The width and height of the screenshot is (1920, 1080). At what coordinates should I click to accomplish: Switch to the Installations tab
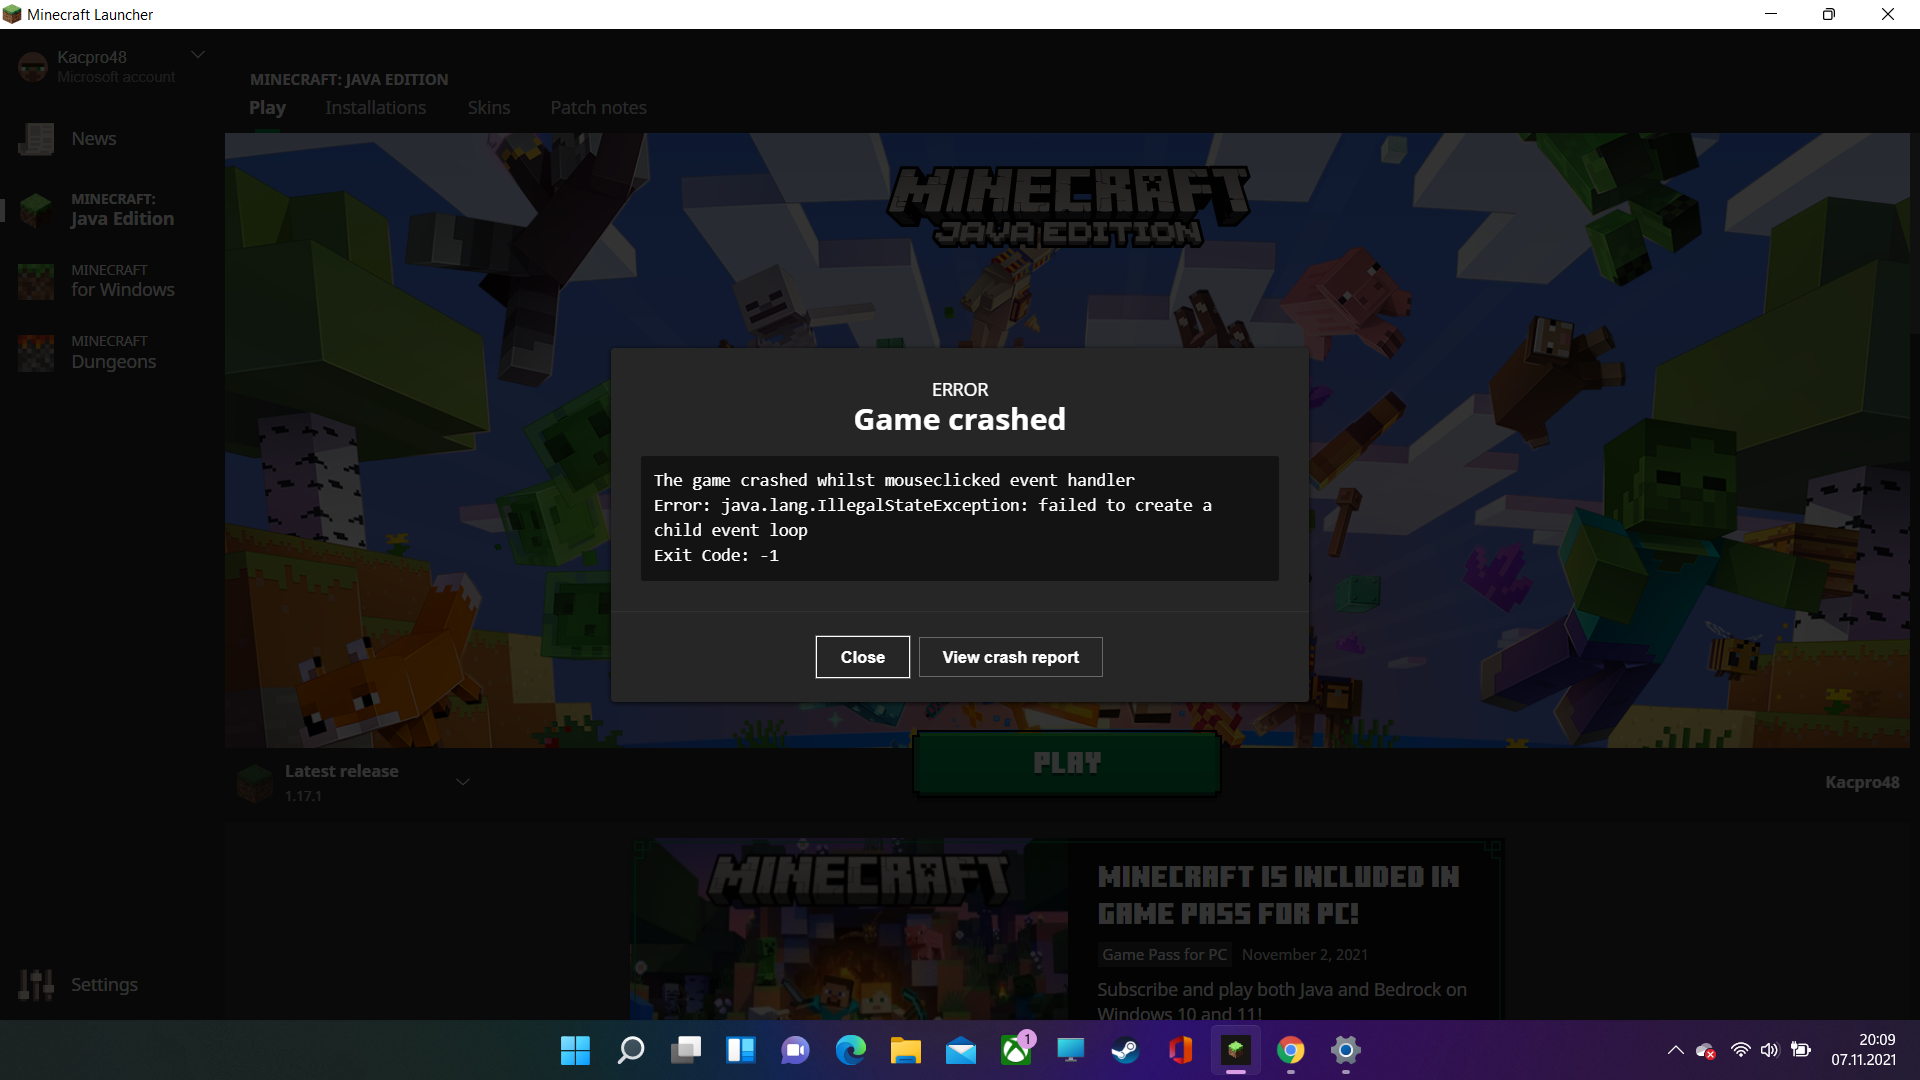click(375, 108)
